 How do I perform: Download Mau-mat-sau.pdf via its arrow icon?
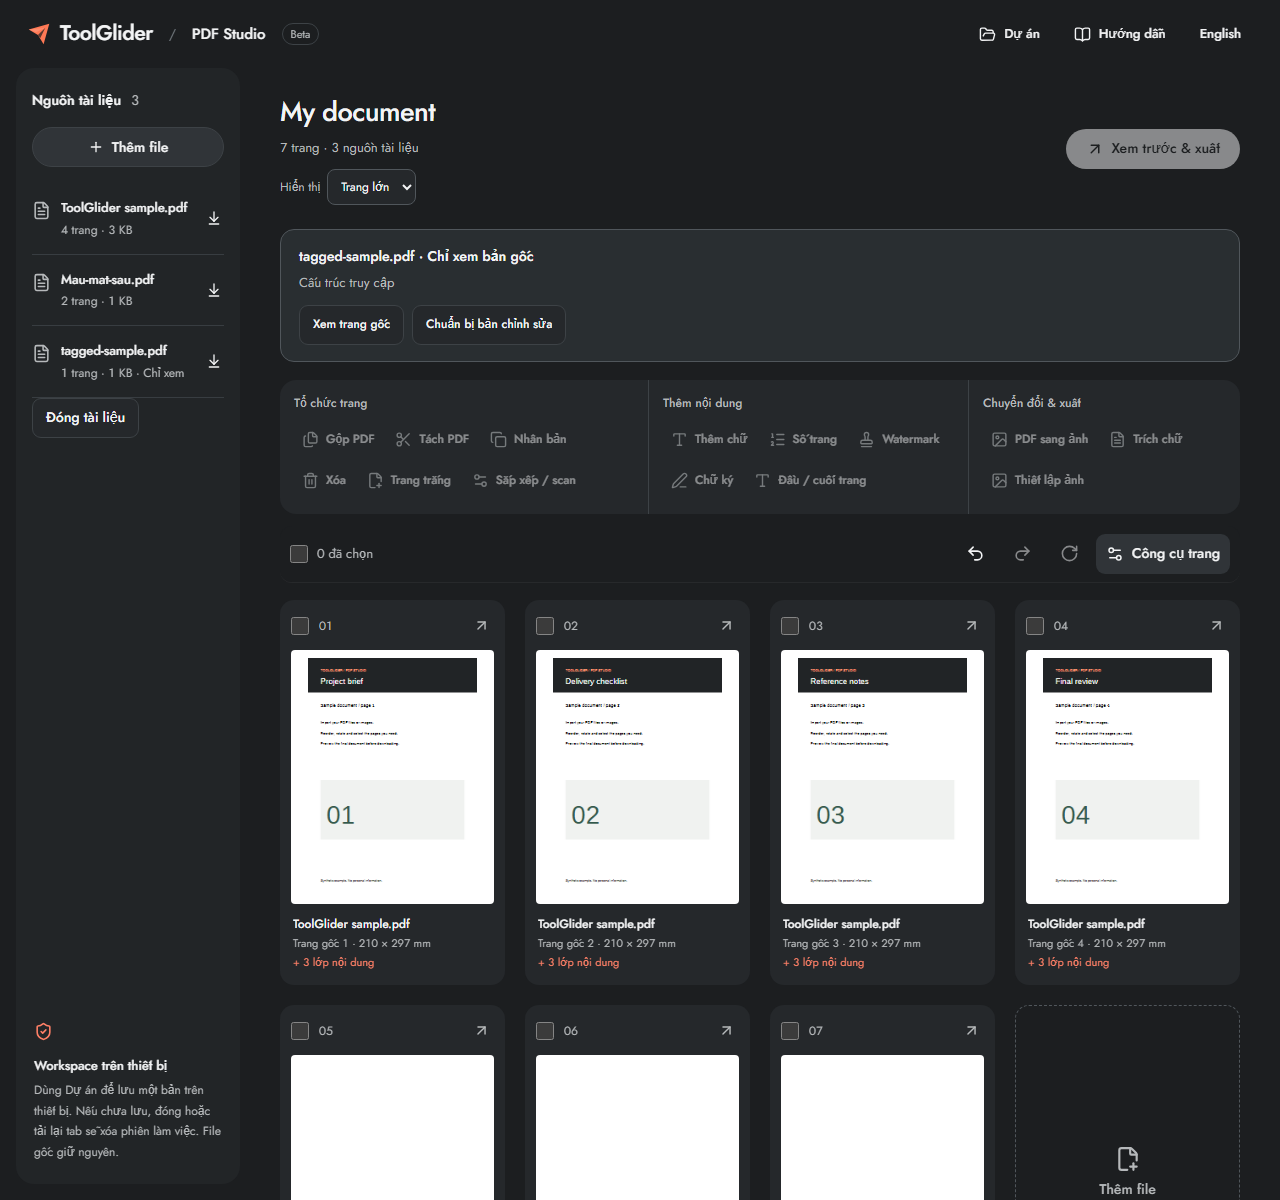point(214,290)
